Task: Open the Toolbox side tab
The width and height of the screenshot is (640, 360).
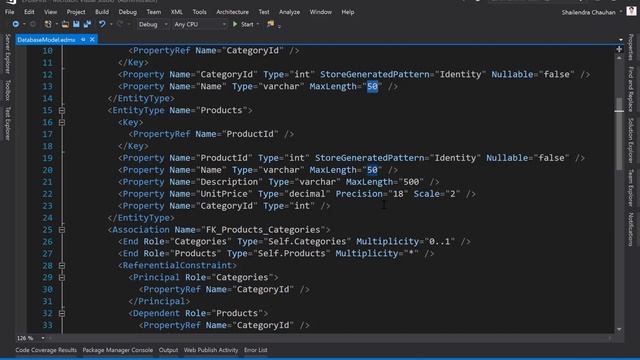Action: 7,90
